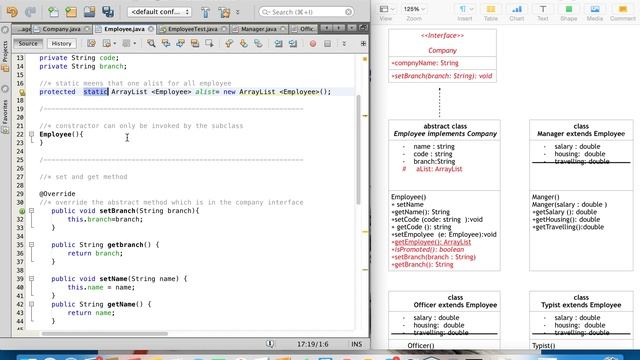This screenshot has height=360, width=640.
Task: Switch to Source view
Action: pyautogui.click(x=28, y=43)
